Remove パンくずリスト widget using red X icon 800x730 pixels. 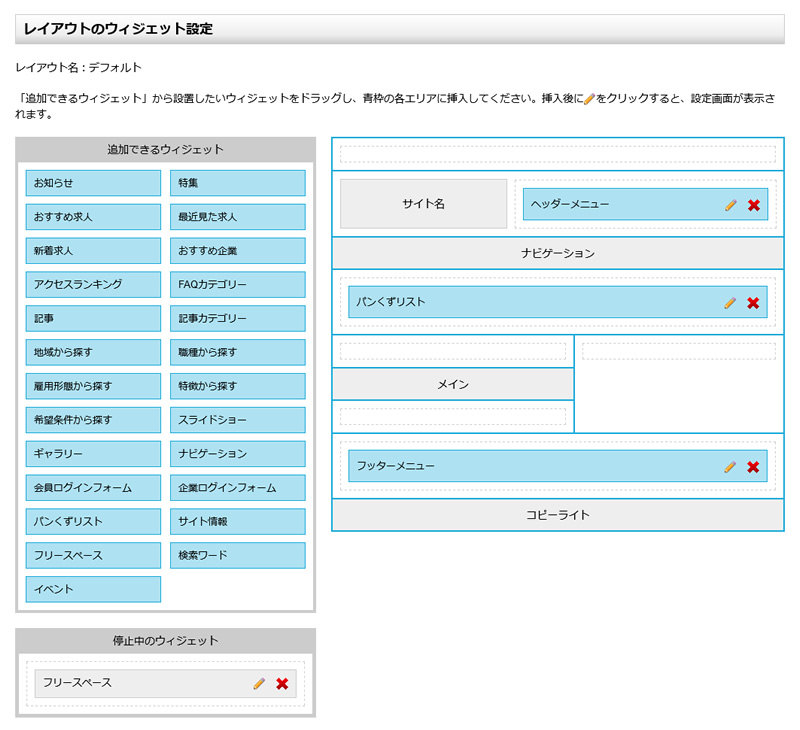pyautogui.click(x=752, y=301)
